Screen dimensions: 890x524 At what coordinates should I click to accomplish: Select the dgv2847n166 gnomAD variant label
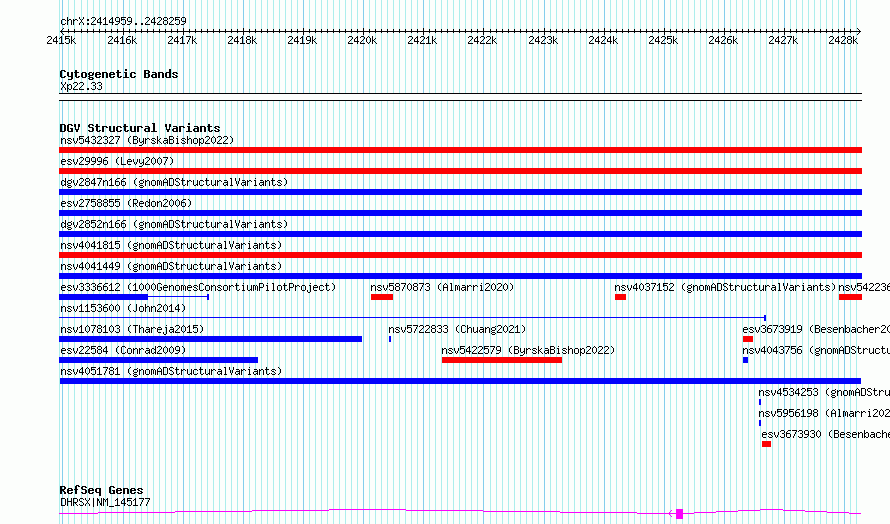point(174,182)
